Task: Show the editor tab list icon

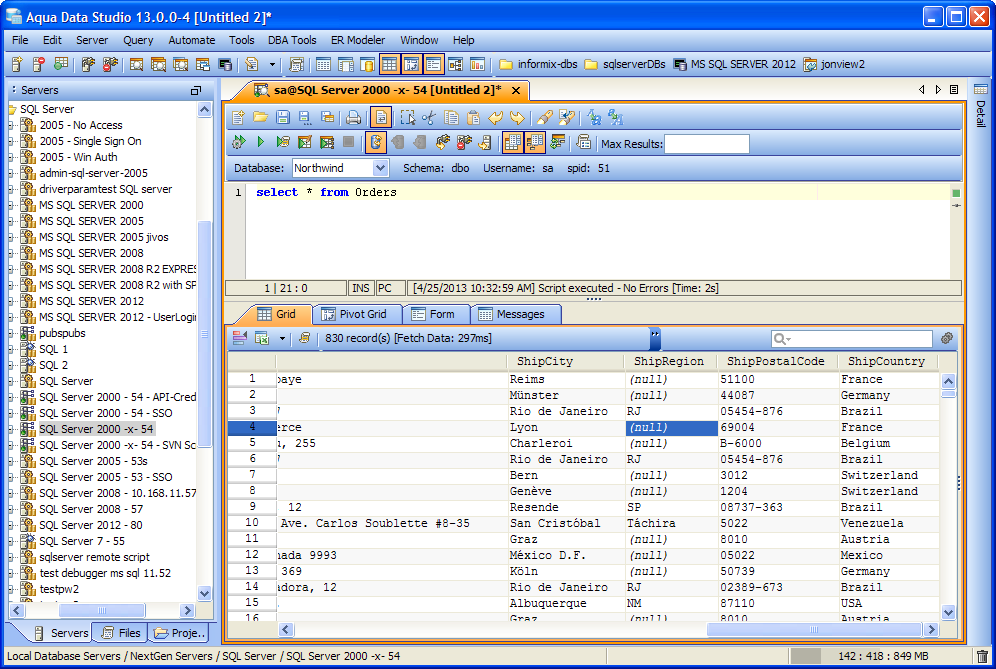Action: (x=954, y=90)
